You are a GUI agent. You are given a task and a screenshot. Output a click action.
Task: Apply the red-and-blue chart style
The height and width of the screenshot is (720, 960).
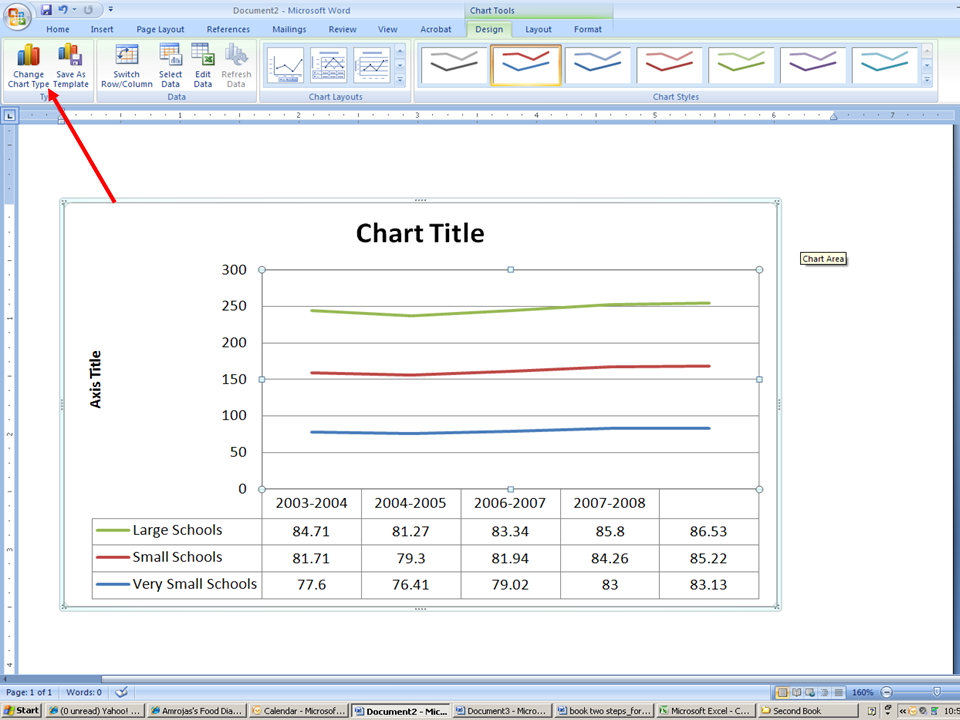click(x=526, y=64)
